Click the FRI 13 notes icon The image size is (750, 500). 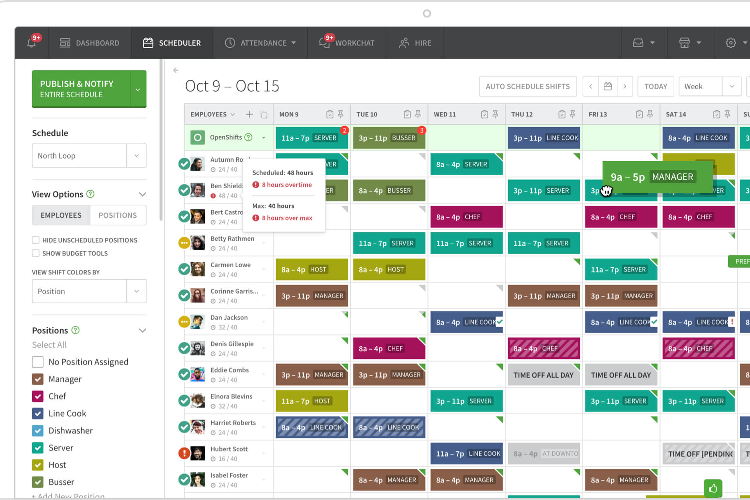pos(639,114)
